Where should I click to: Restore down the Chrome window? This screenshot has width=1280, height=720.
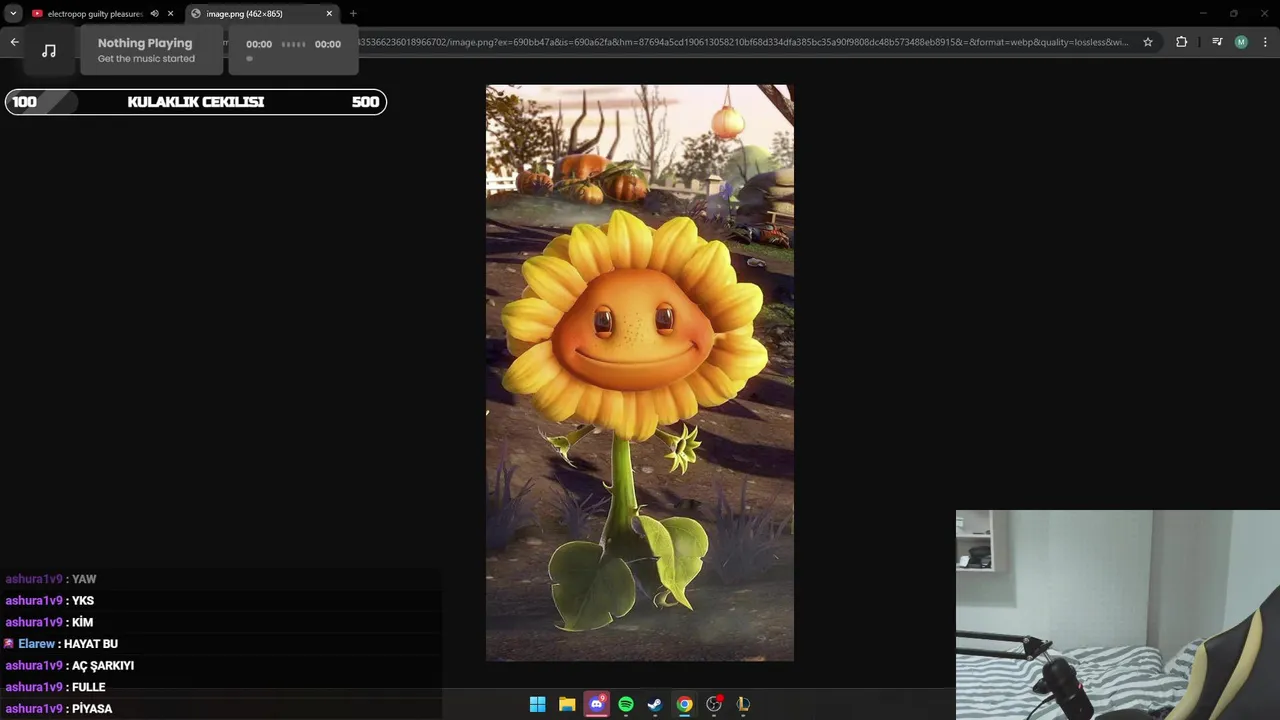coord(1233,14)
